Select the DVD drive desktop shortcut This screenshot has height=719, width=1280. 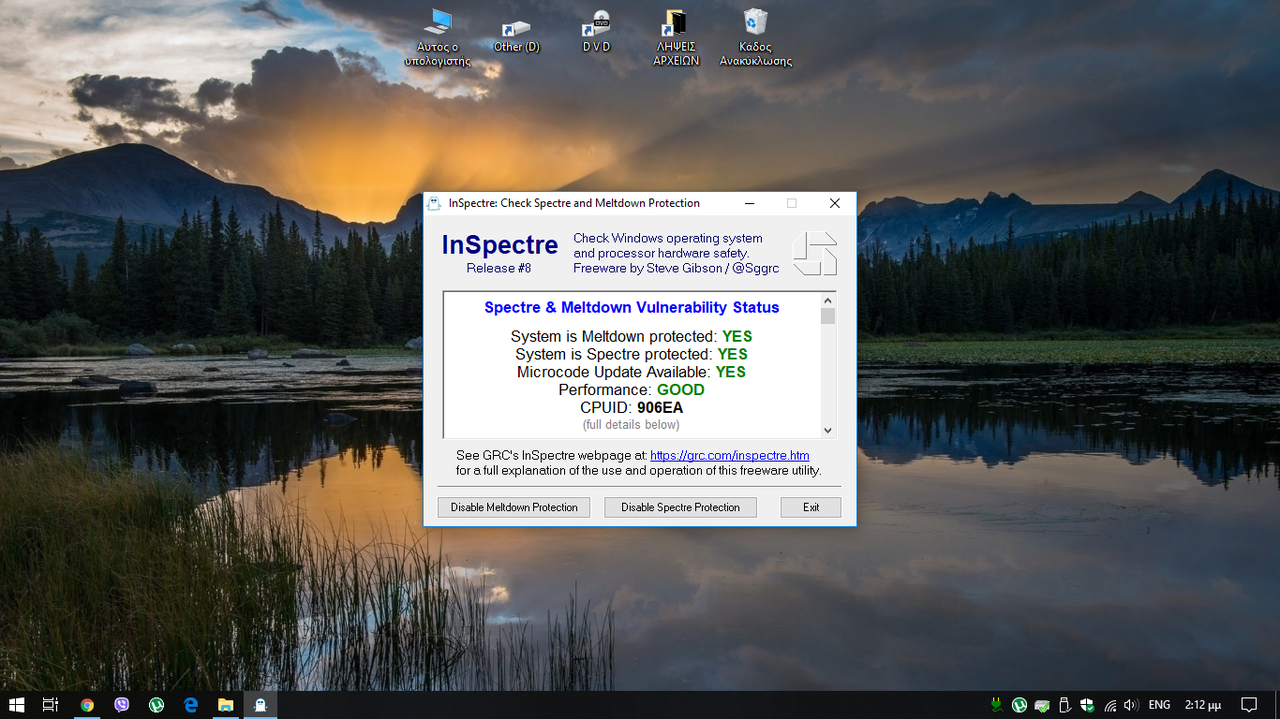click(x=596, y=31)
